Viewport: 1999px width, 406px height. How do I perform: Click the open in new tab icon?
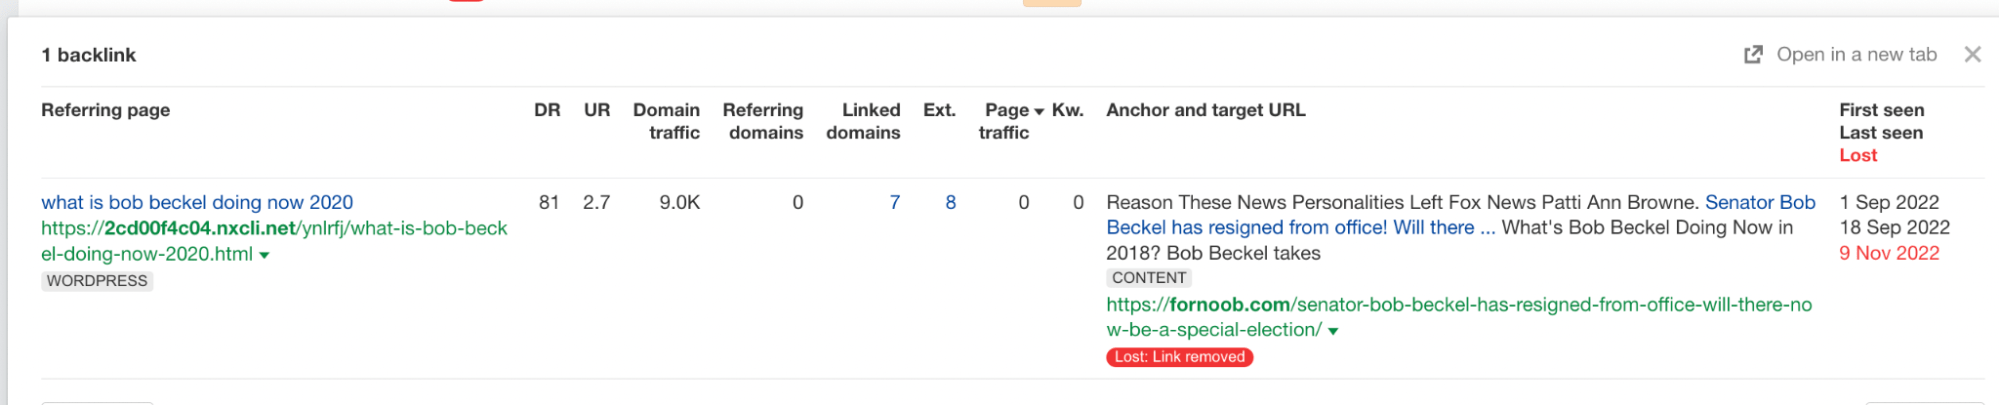point(1752,55)
